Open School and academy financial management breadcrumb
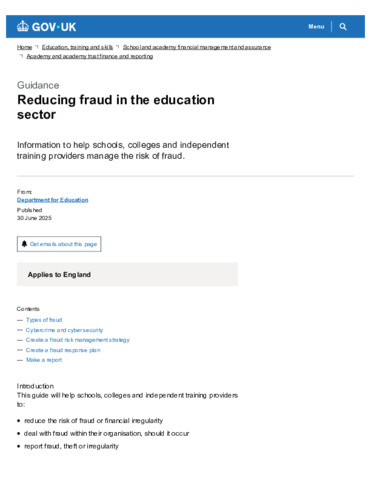Image resolution: width=371 pixels, height=480 pixels. (197, 47)
